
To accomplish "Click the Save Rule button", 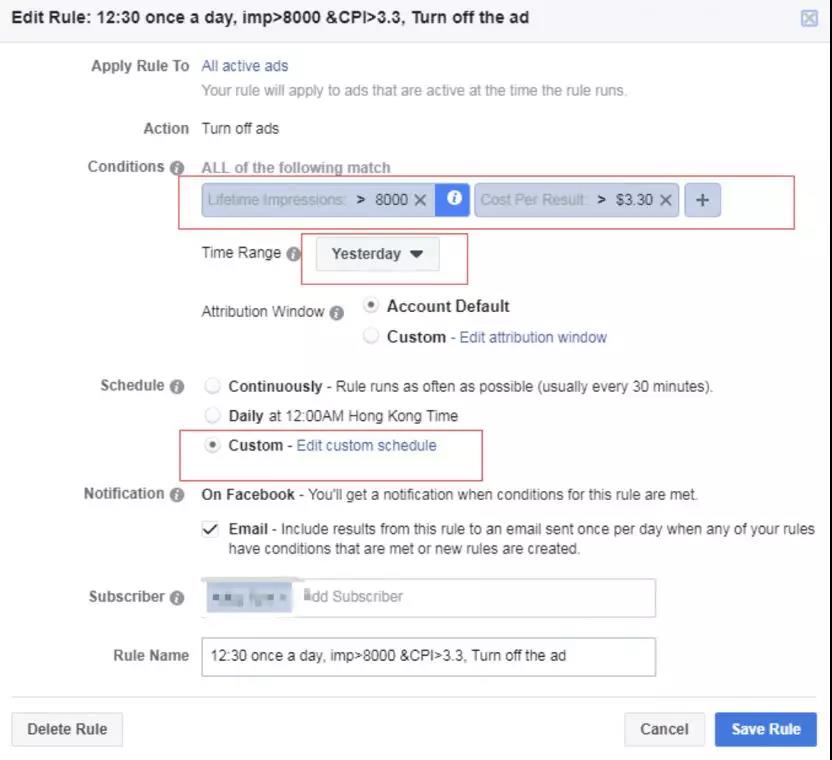I will [765, 729].
